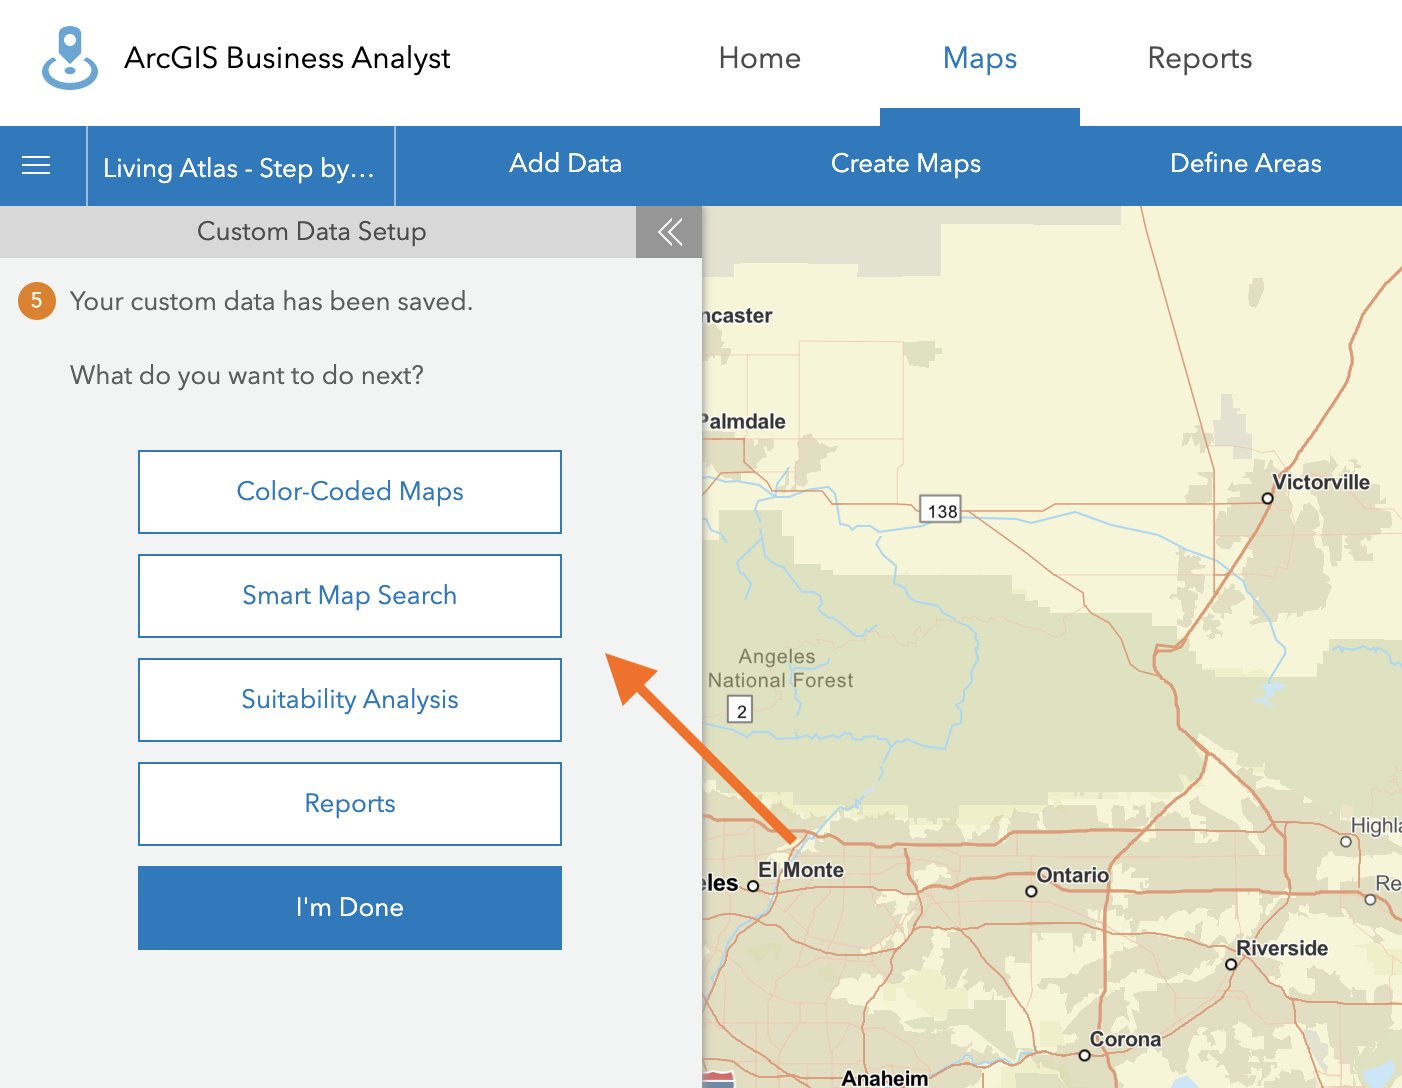Click the Living Atlas project title

pos(239,168)
